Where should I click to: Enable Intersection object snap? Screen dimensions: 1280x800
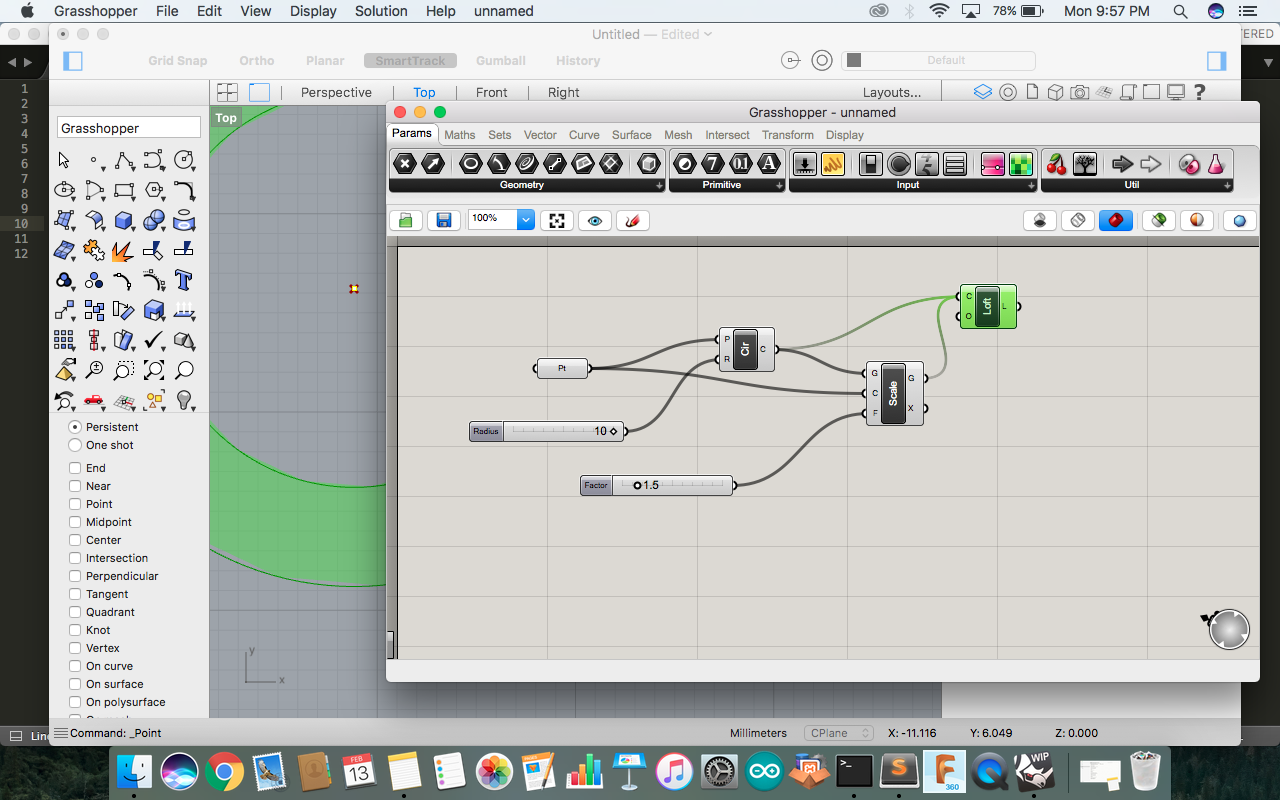point(75,558)
